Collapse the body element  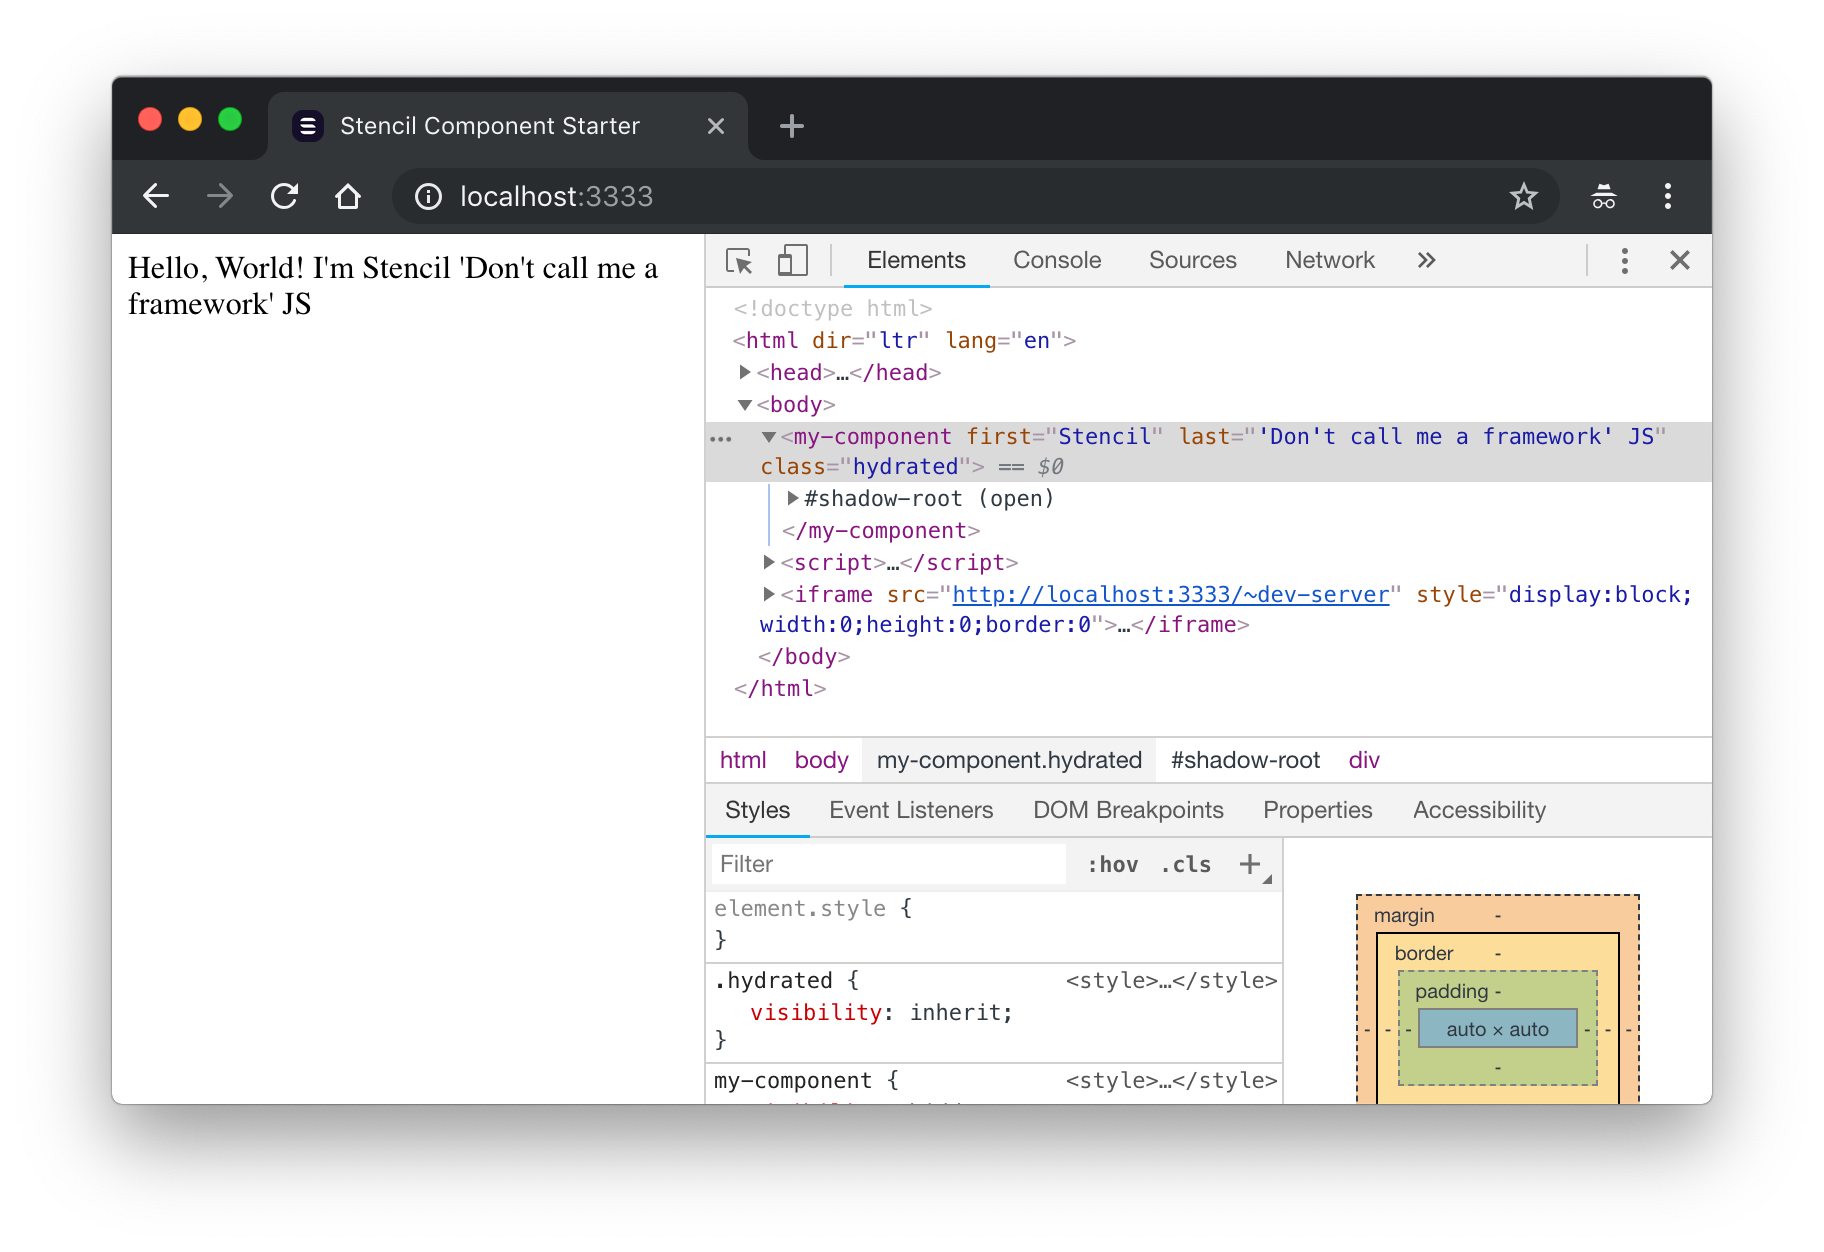coord(745,405)
